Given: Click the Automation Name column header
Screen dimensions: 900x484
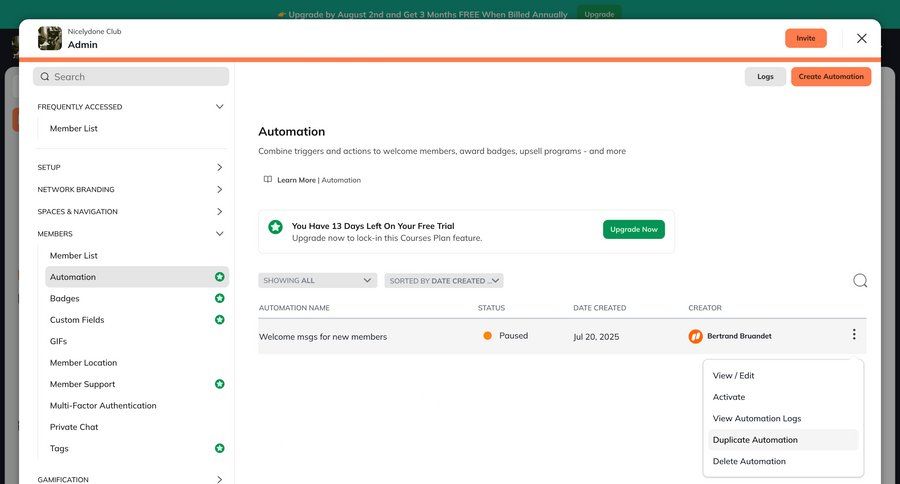Looking at the screenshot, I should 294,308.
